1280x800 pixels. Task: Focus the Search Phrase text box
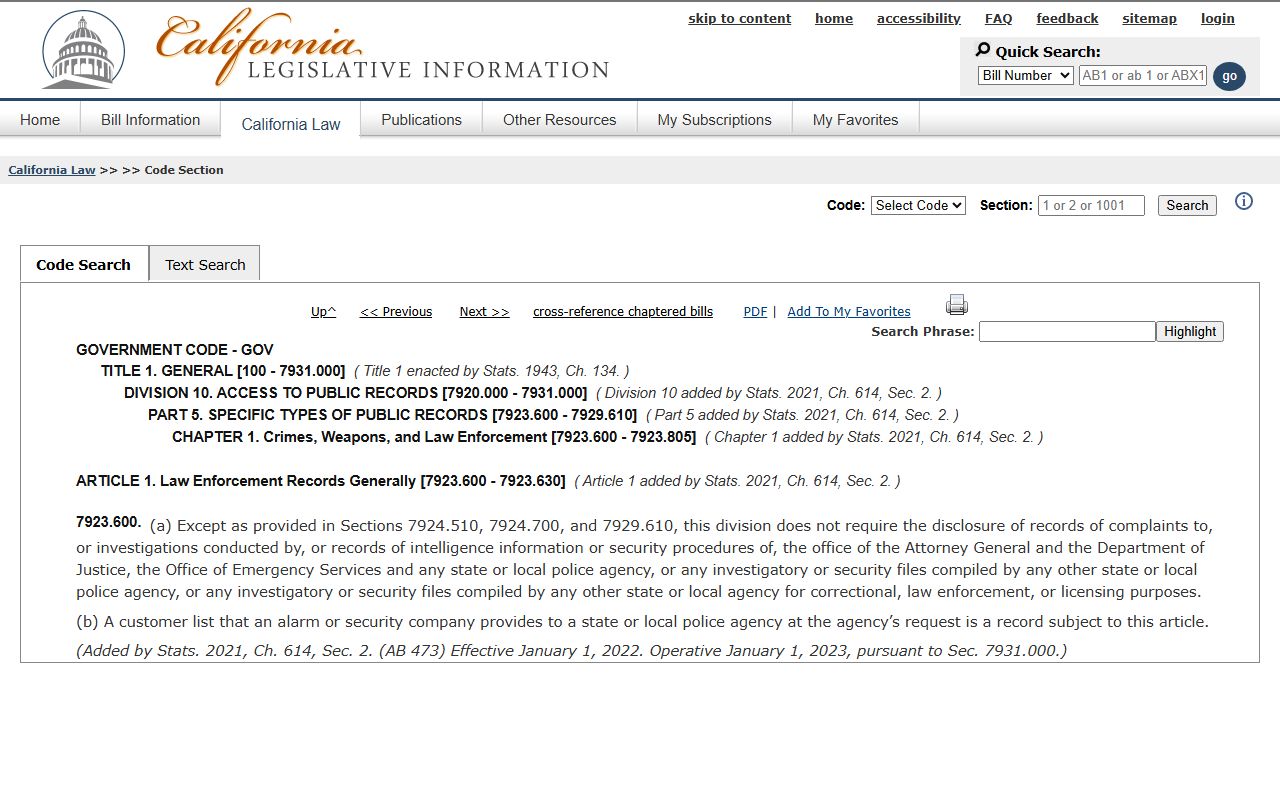pyautogui.click(x=1067, y=331)
